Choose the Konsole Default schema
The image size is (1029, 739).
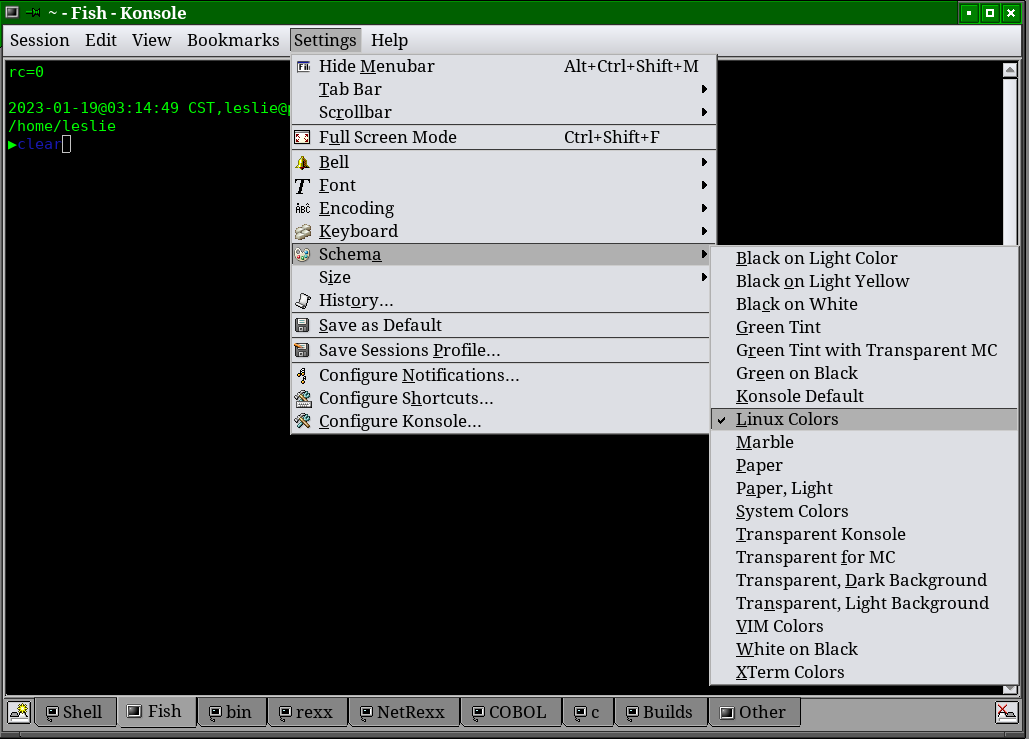click(864, 396)
